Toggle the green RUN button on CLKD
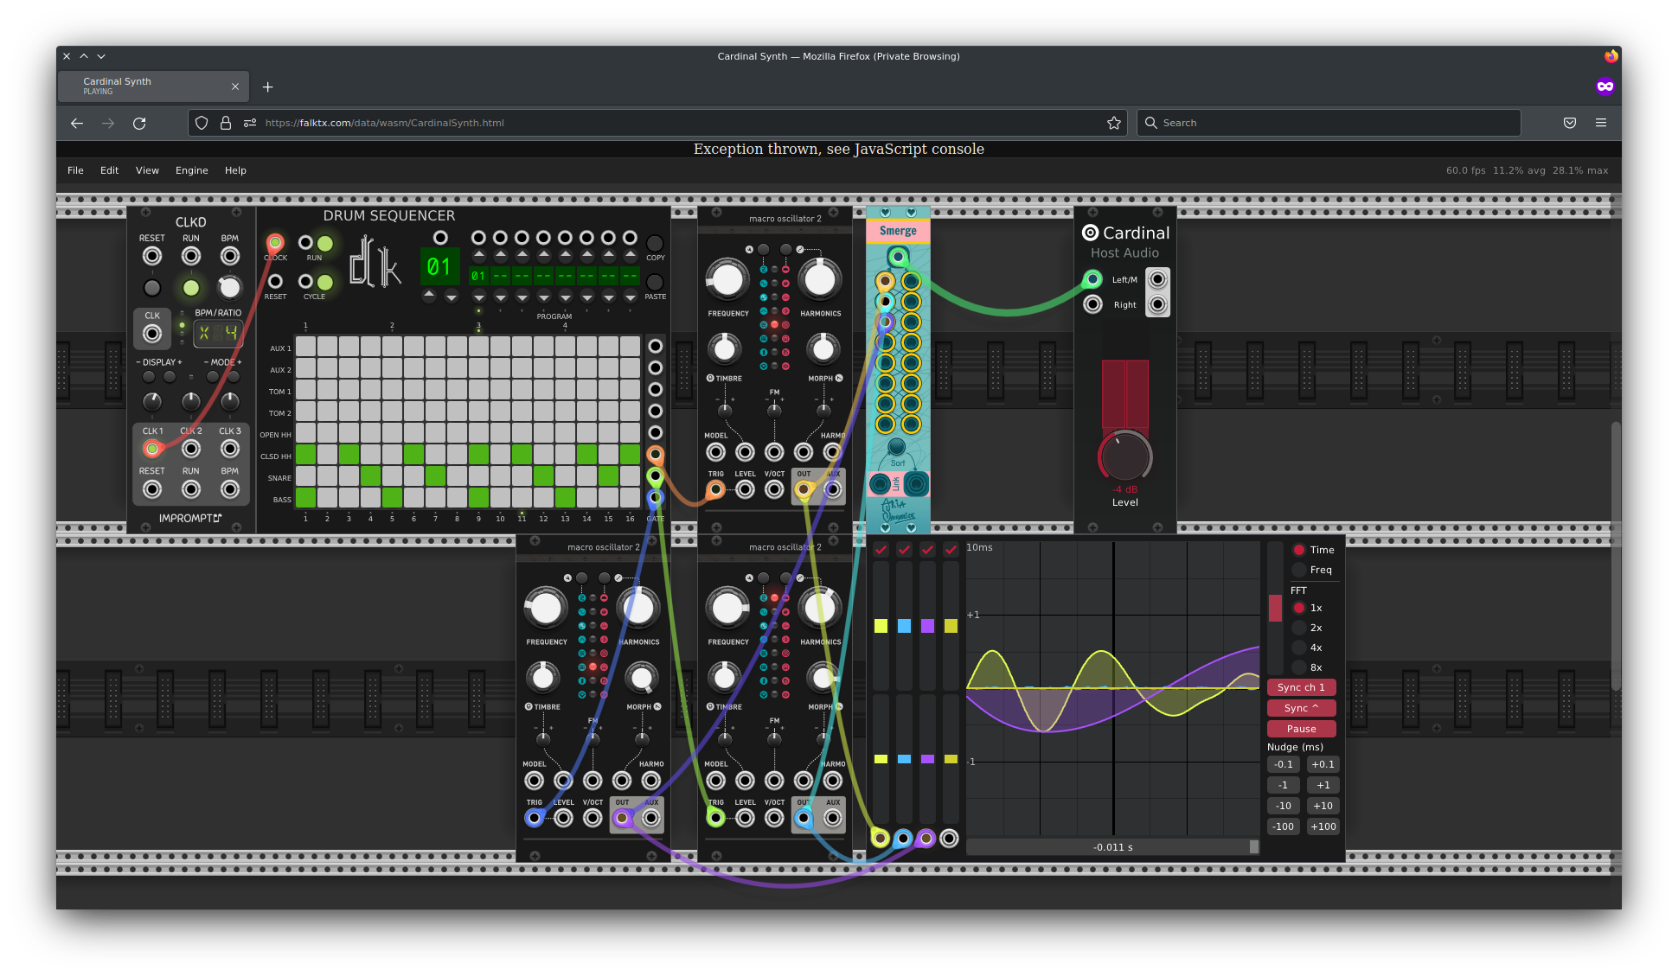The image size is (1678, 976). coord(191,288)
